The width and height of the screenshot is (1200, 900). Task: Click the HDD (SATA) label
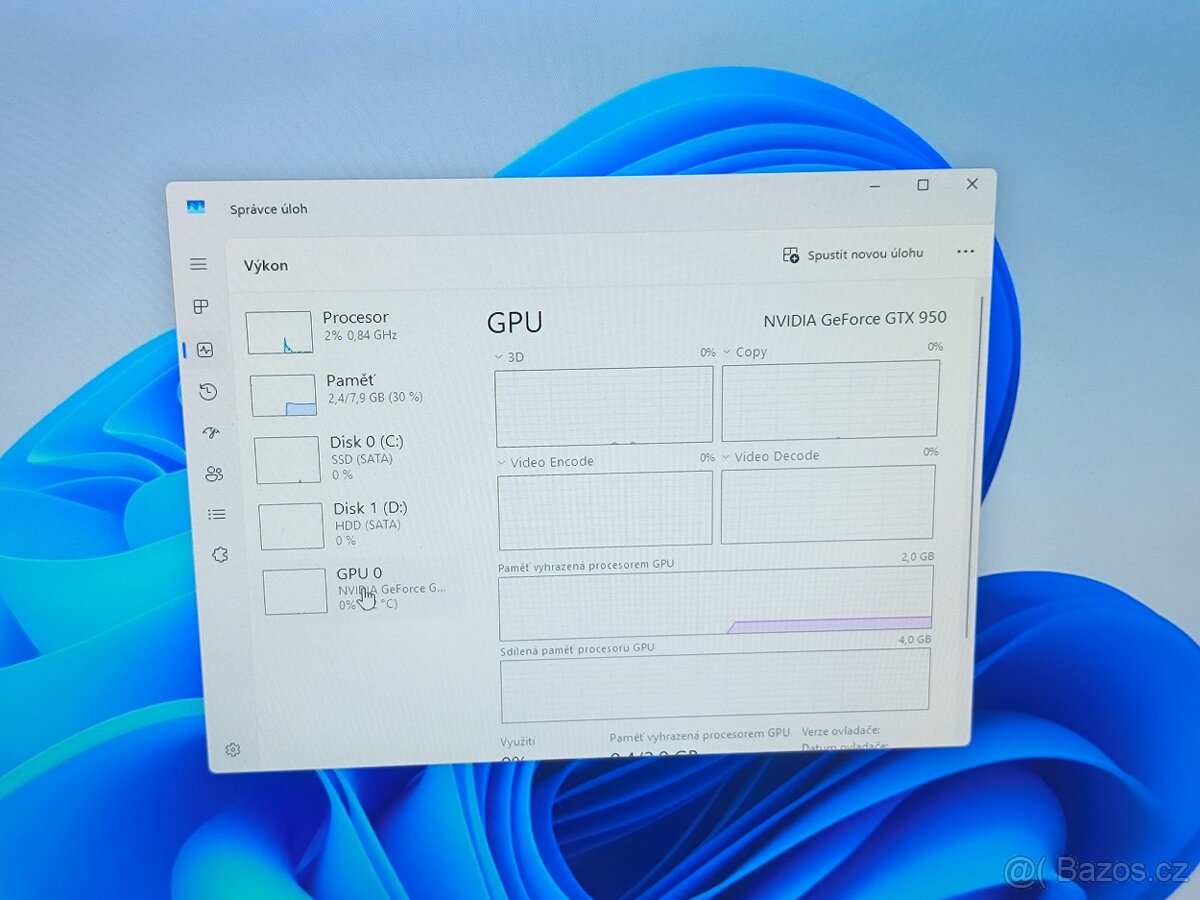367,525
